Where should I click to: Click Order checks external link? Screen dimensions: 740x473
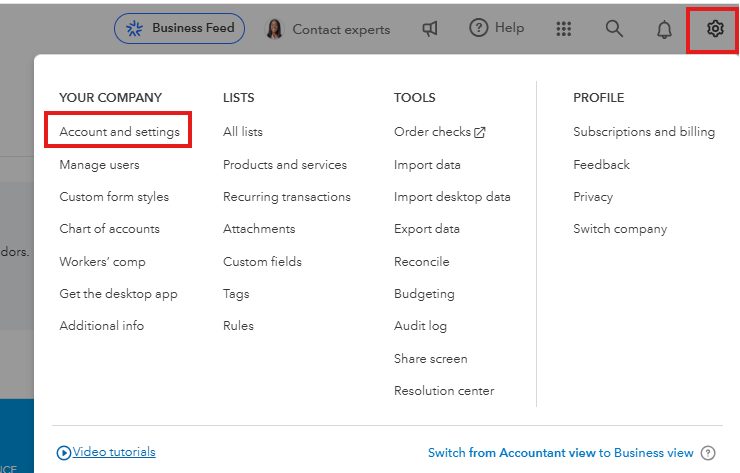(439, 132)
